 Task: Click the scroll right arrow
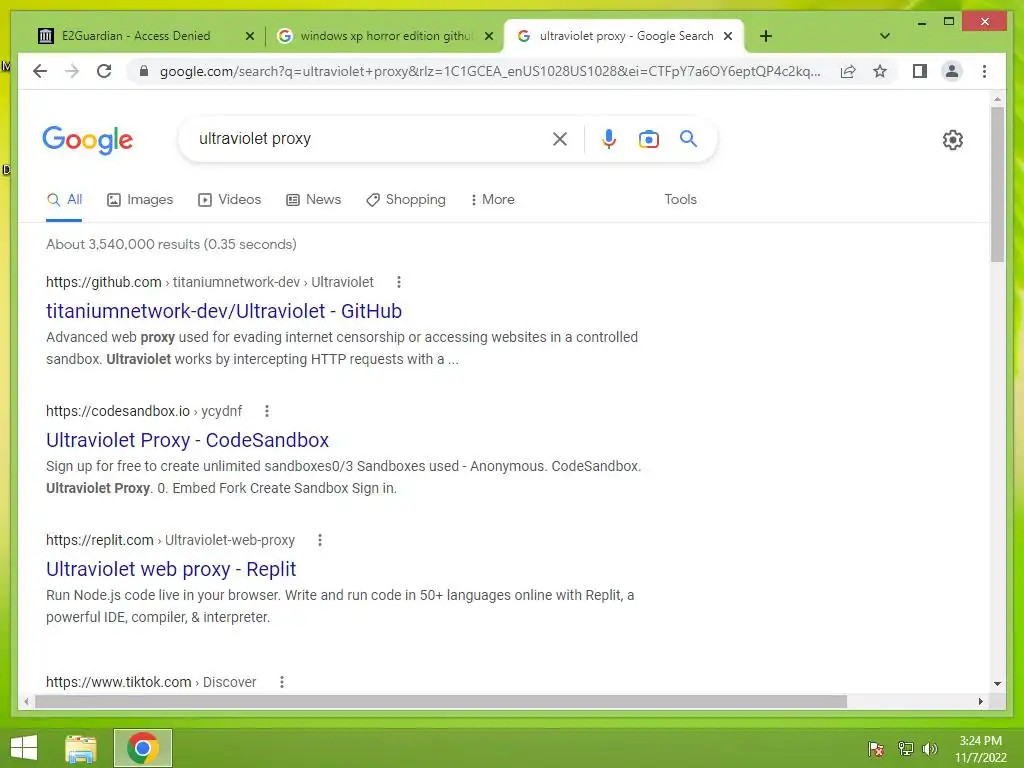click(x=980, y=701)
